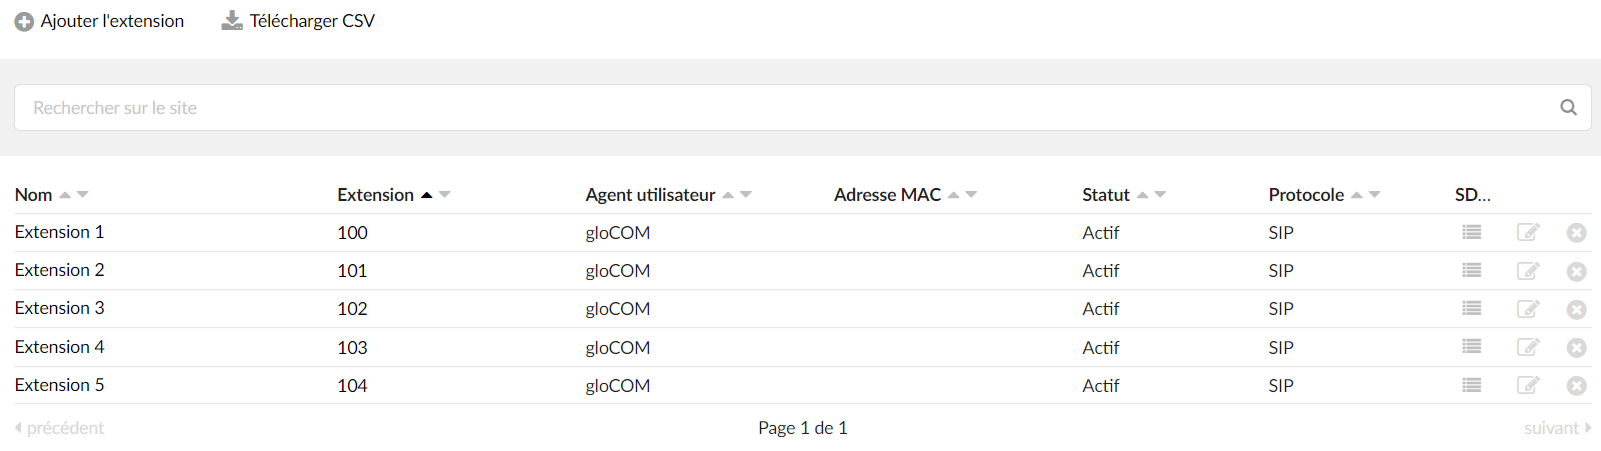The height and width of the screenshot is (451, 1601).
Task: Click the edit icon for Extension 4
Action: point(1528,347)
